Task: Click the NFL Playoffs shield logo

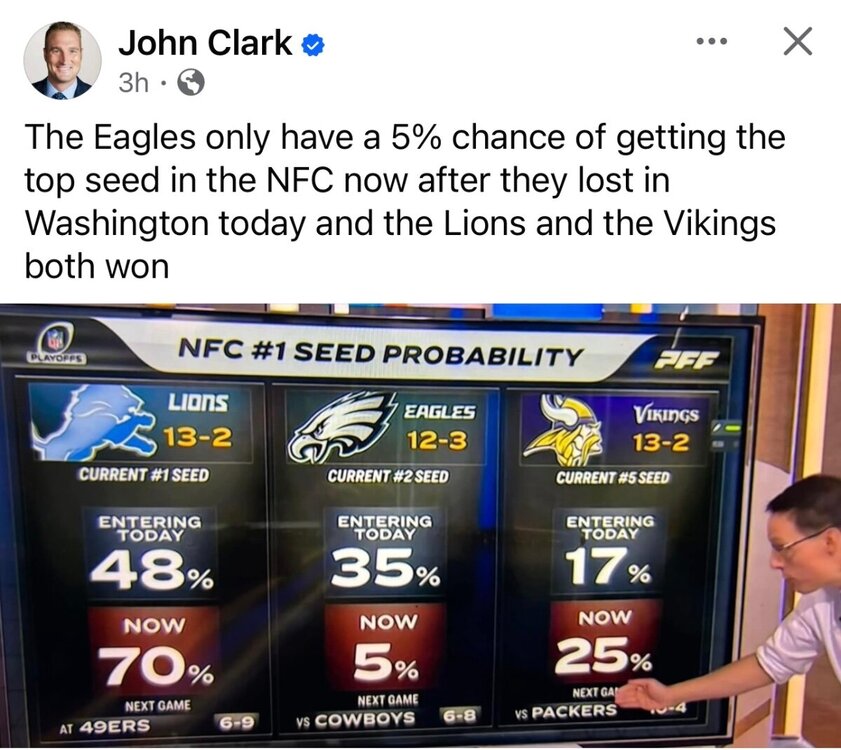Action: [x=57, y=342]
